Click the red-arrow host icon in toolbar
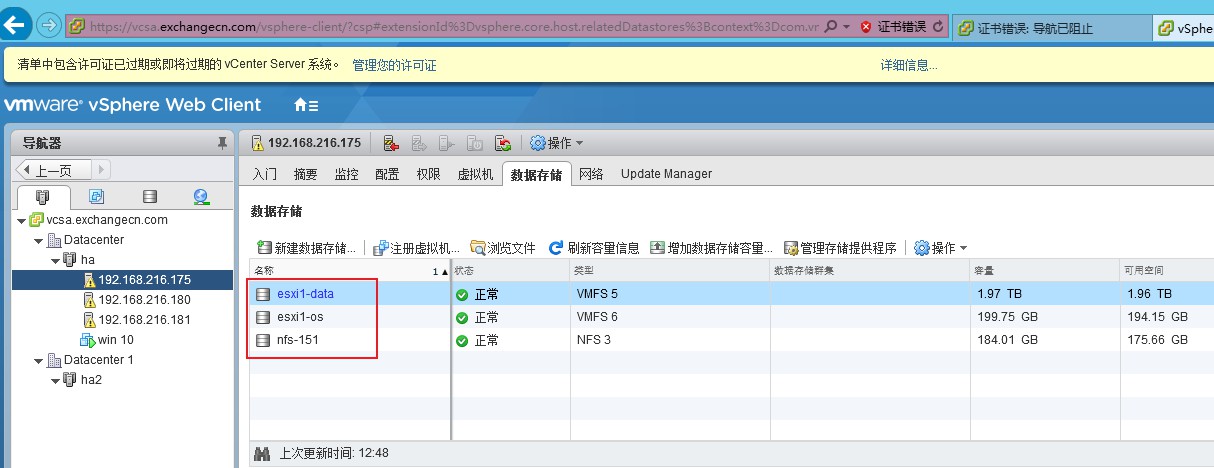 click(392, 143)
